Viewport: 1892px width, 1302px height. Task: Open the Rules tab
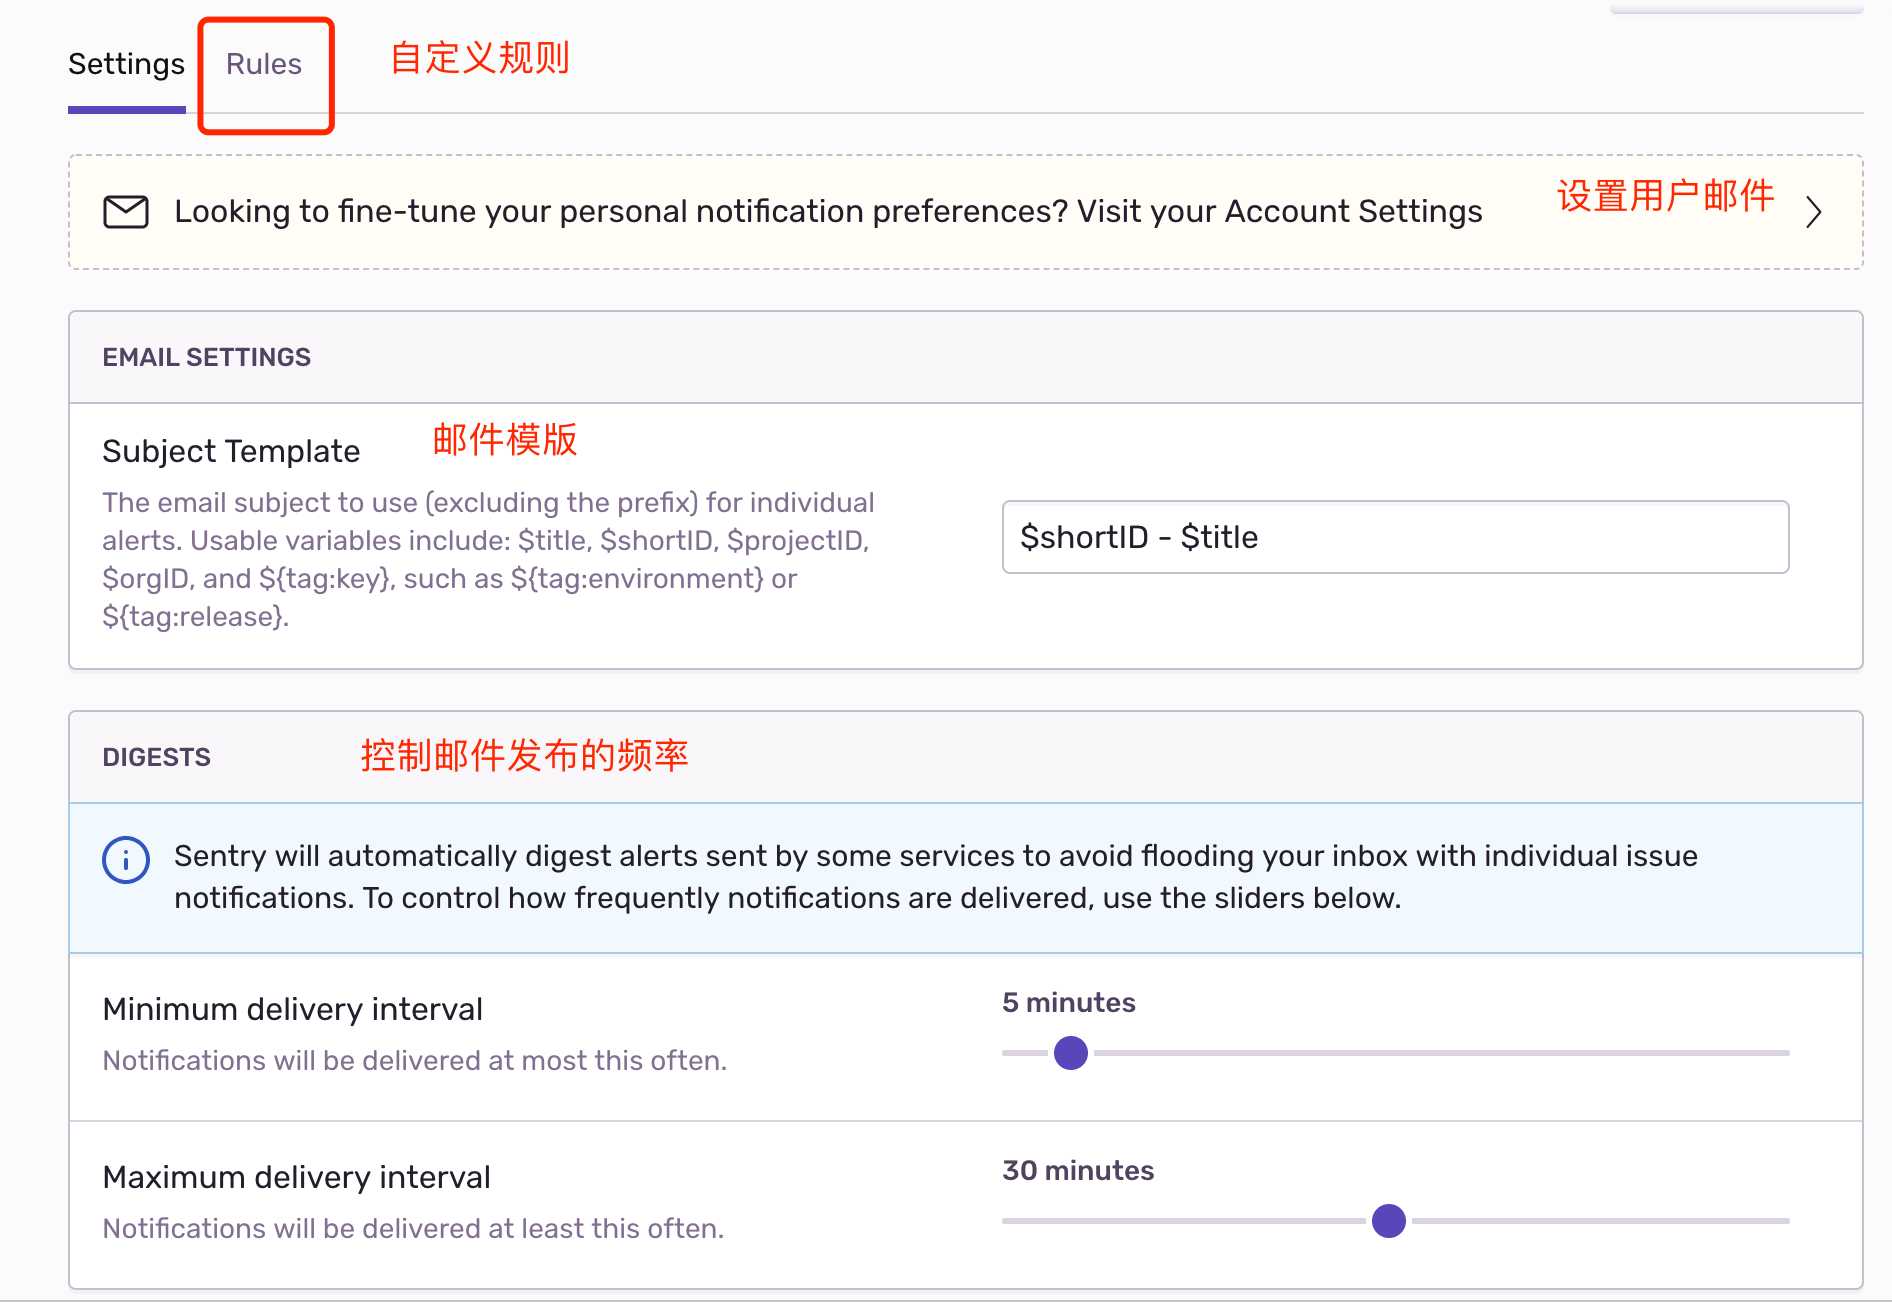pos(264,64)
